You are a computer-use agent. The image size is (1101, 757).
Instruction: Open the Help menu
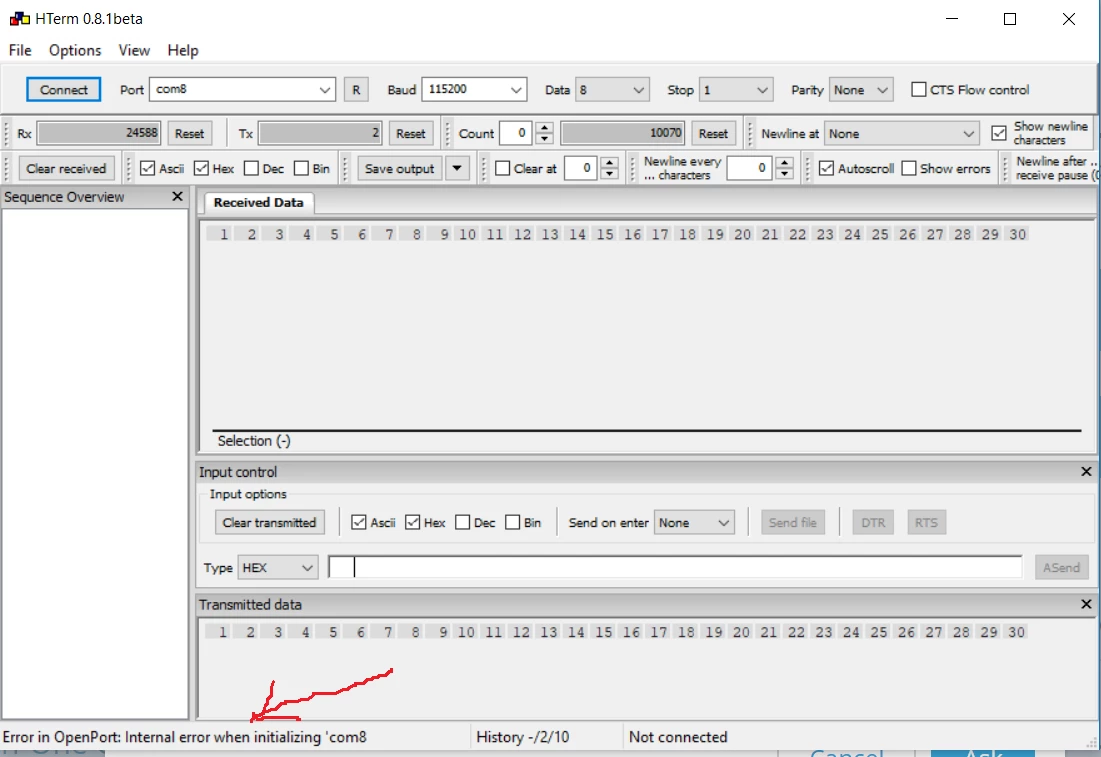(x=183, y=50)
